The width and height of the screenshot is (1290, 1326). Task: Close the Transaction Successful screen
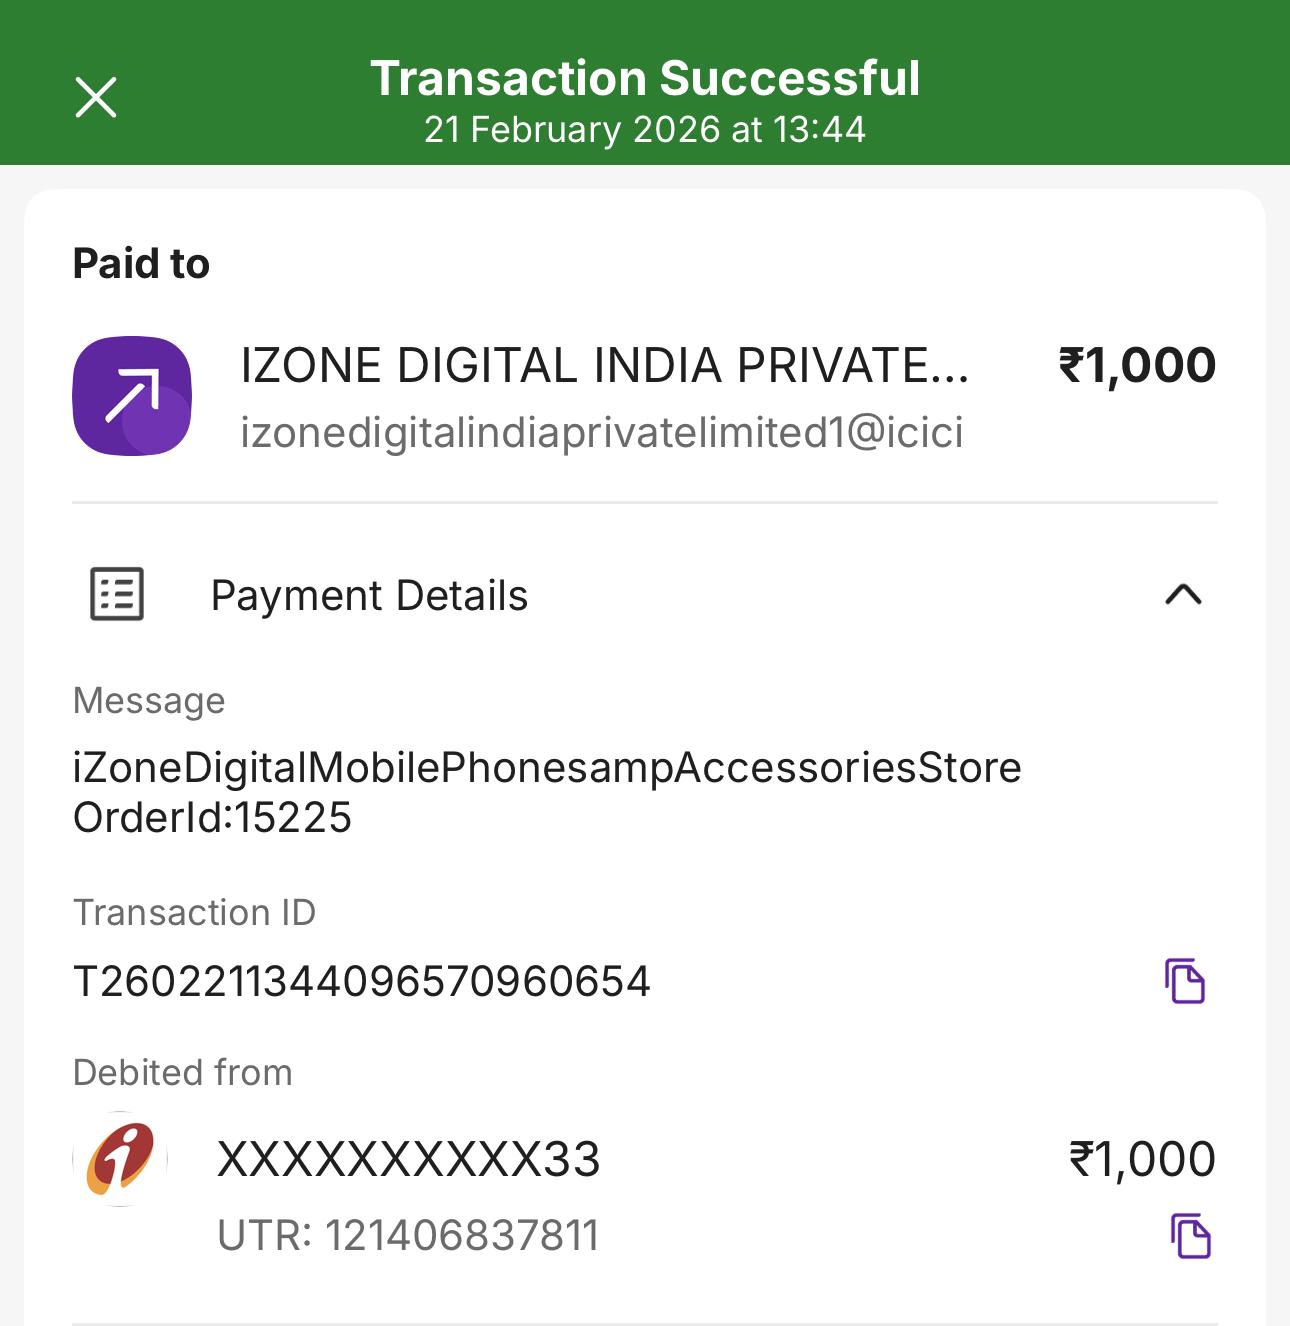(96, 97)
